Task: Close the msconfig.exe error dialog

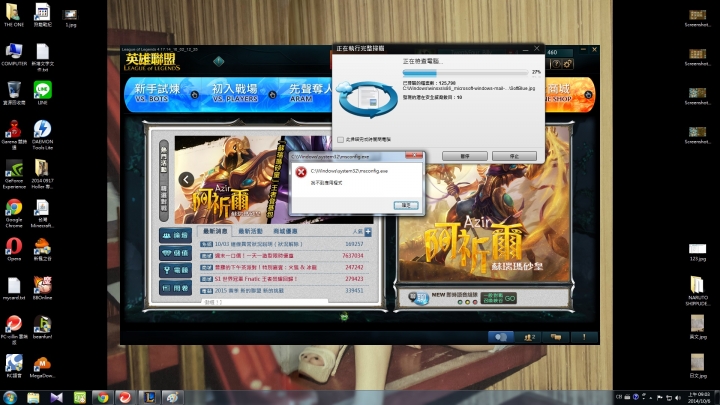Action: point(414,156)
